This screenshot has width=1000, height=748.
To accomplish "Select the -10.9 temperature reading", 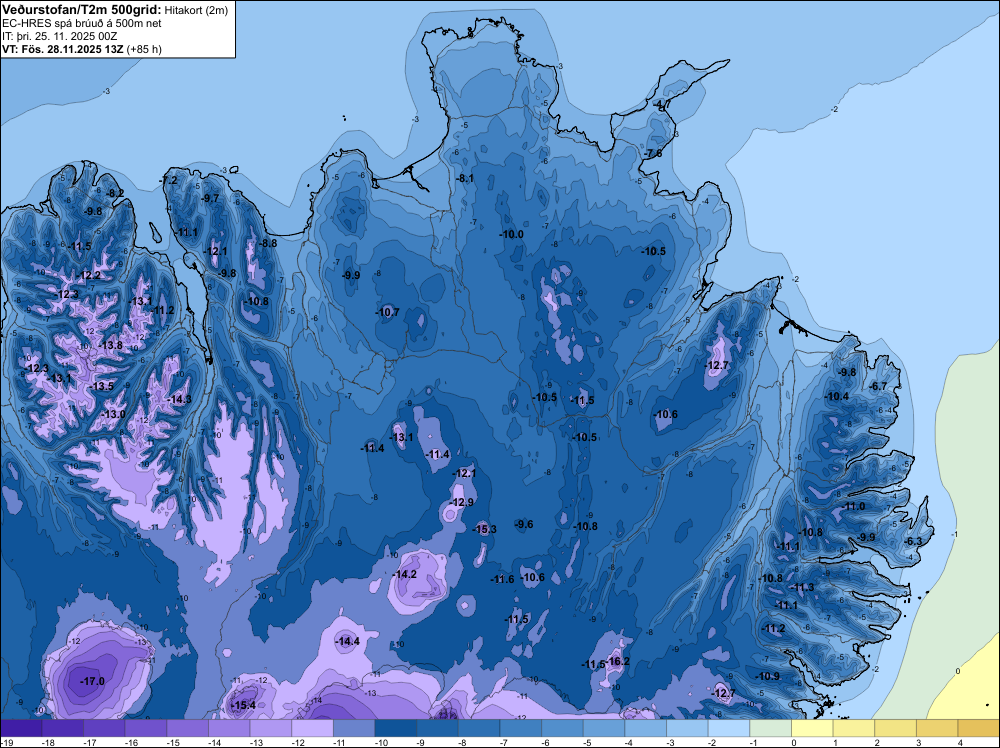I will point(768,677).
